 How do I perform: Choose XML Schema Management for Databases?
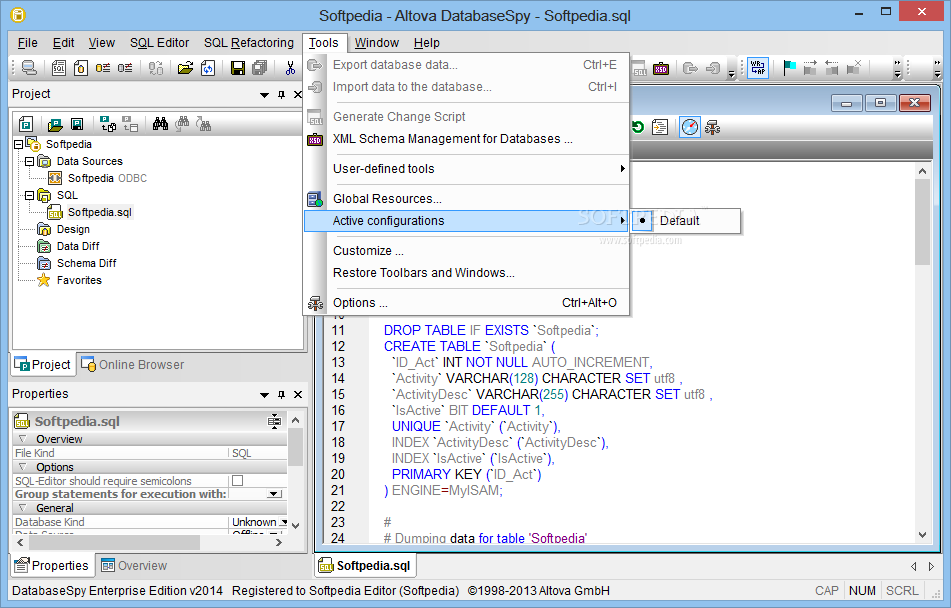tap(466, 139)
